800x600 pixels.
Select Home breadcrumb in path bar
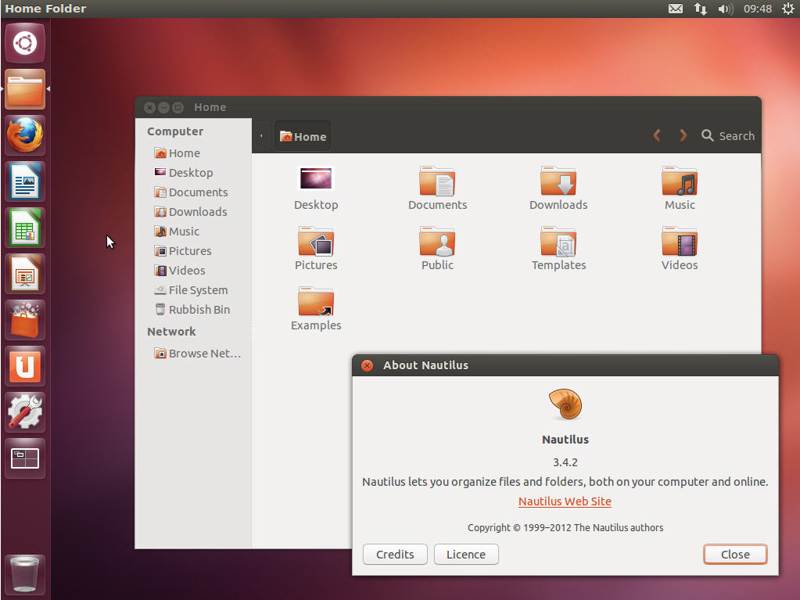coord(303,136)
